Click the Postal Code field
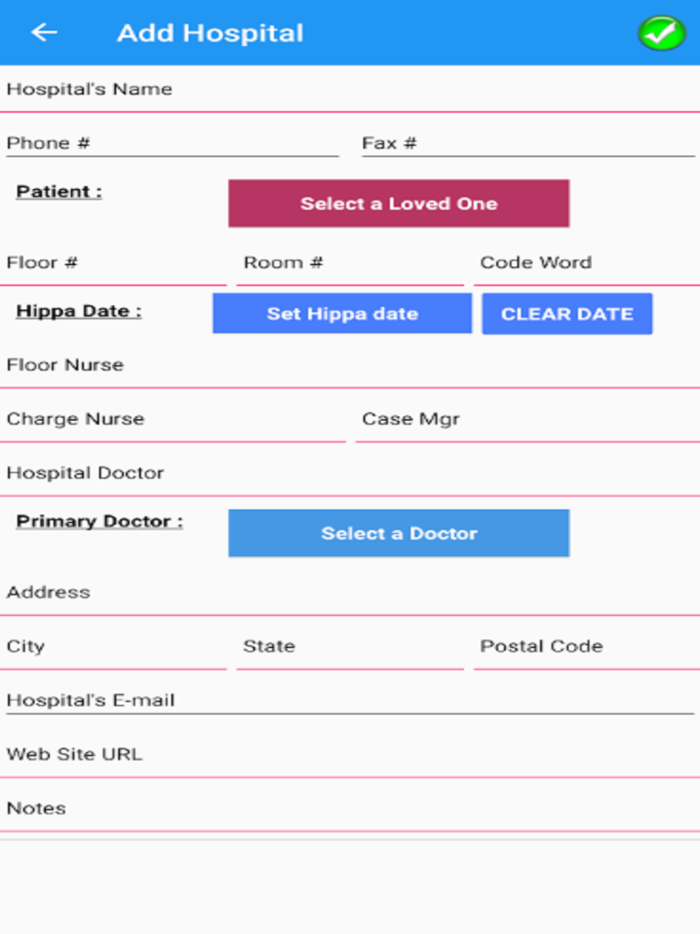700x934 pixels. (x=586, y=647)
